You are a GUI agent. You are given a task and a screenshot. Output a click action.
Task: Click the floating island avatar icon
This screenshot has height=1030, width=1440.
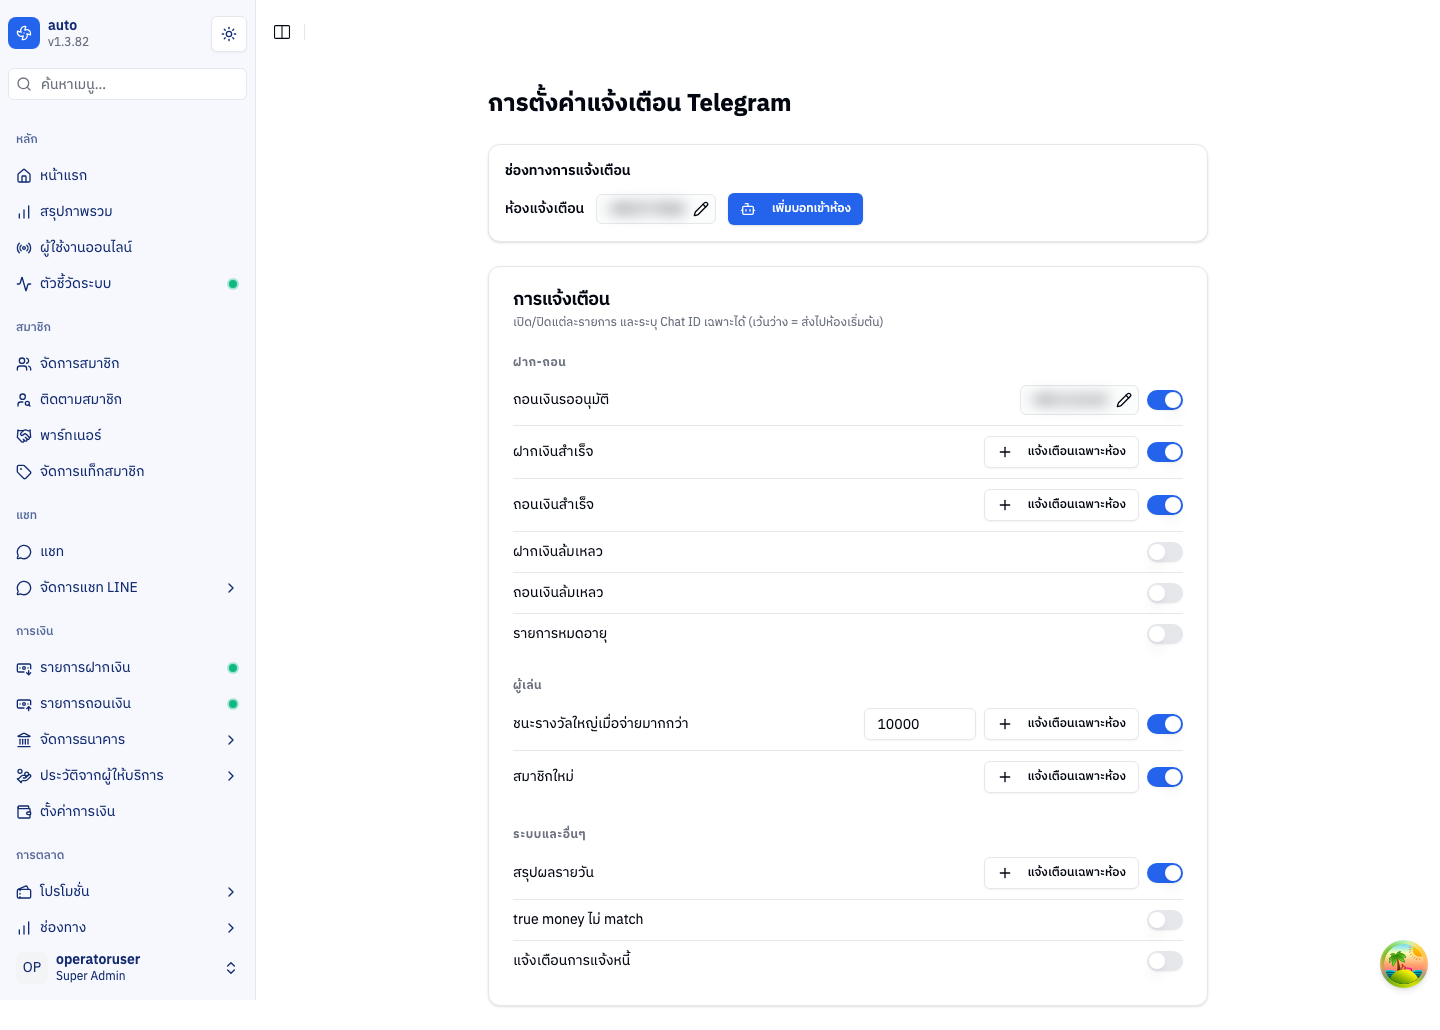click(x=1404, y=964)
